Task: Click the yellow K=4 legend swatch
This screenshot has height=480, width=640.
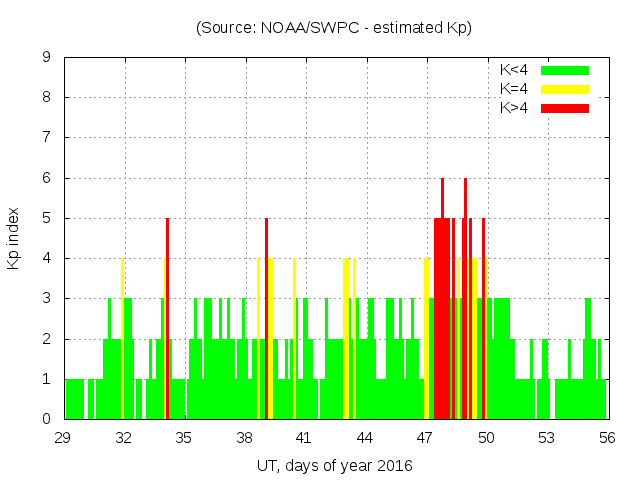Action: (565, 89)
